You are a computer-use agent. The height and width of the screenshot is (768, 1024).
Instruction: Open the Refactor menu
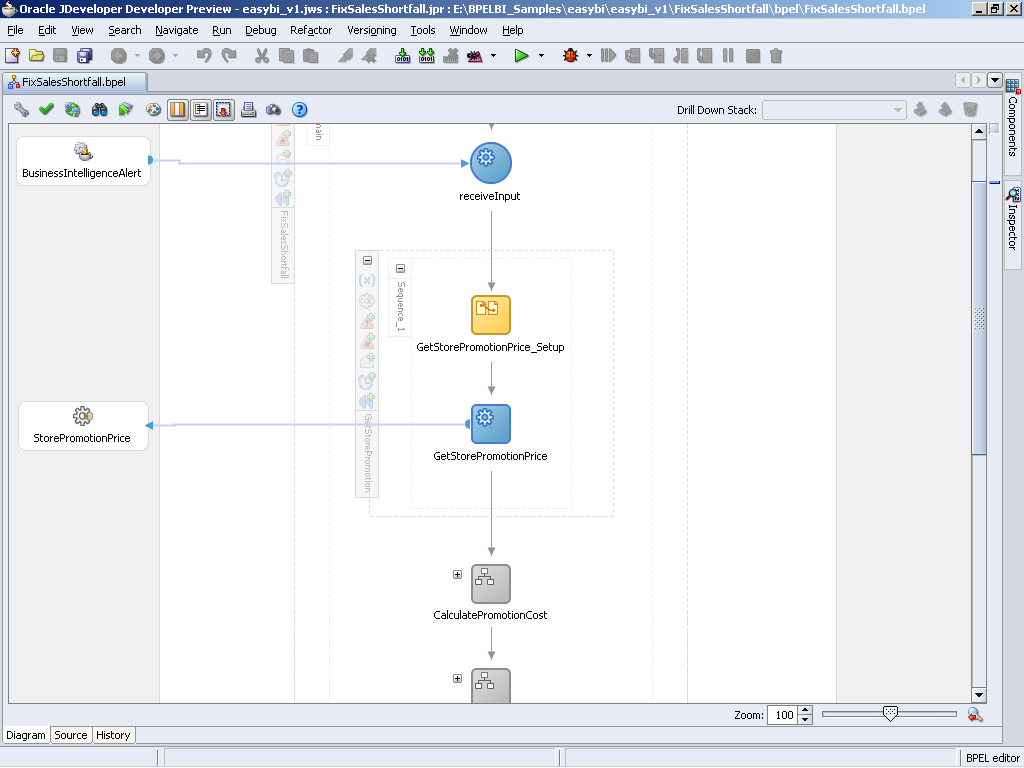[x=311, y=30]
